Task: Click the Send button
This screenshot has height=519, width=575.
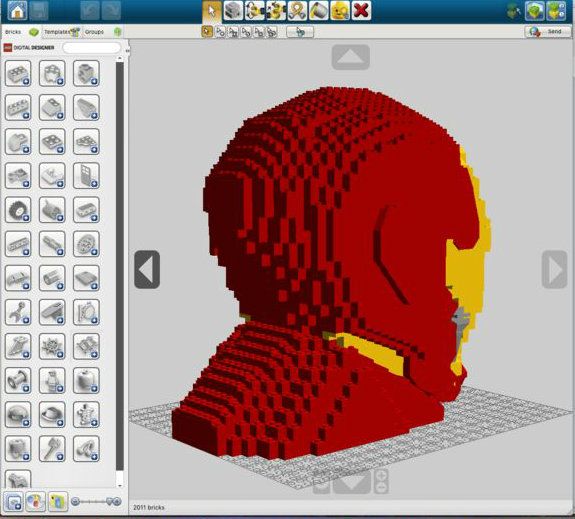Action: coord(548,32)
